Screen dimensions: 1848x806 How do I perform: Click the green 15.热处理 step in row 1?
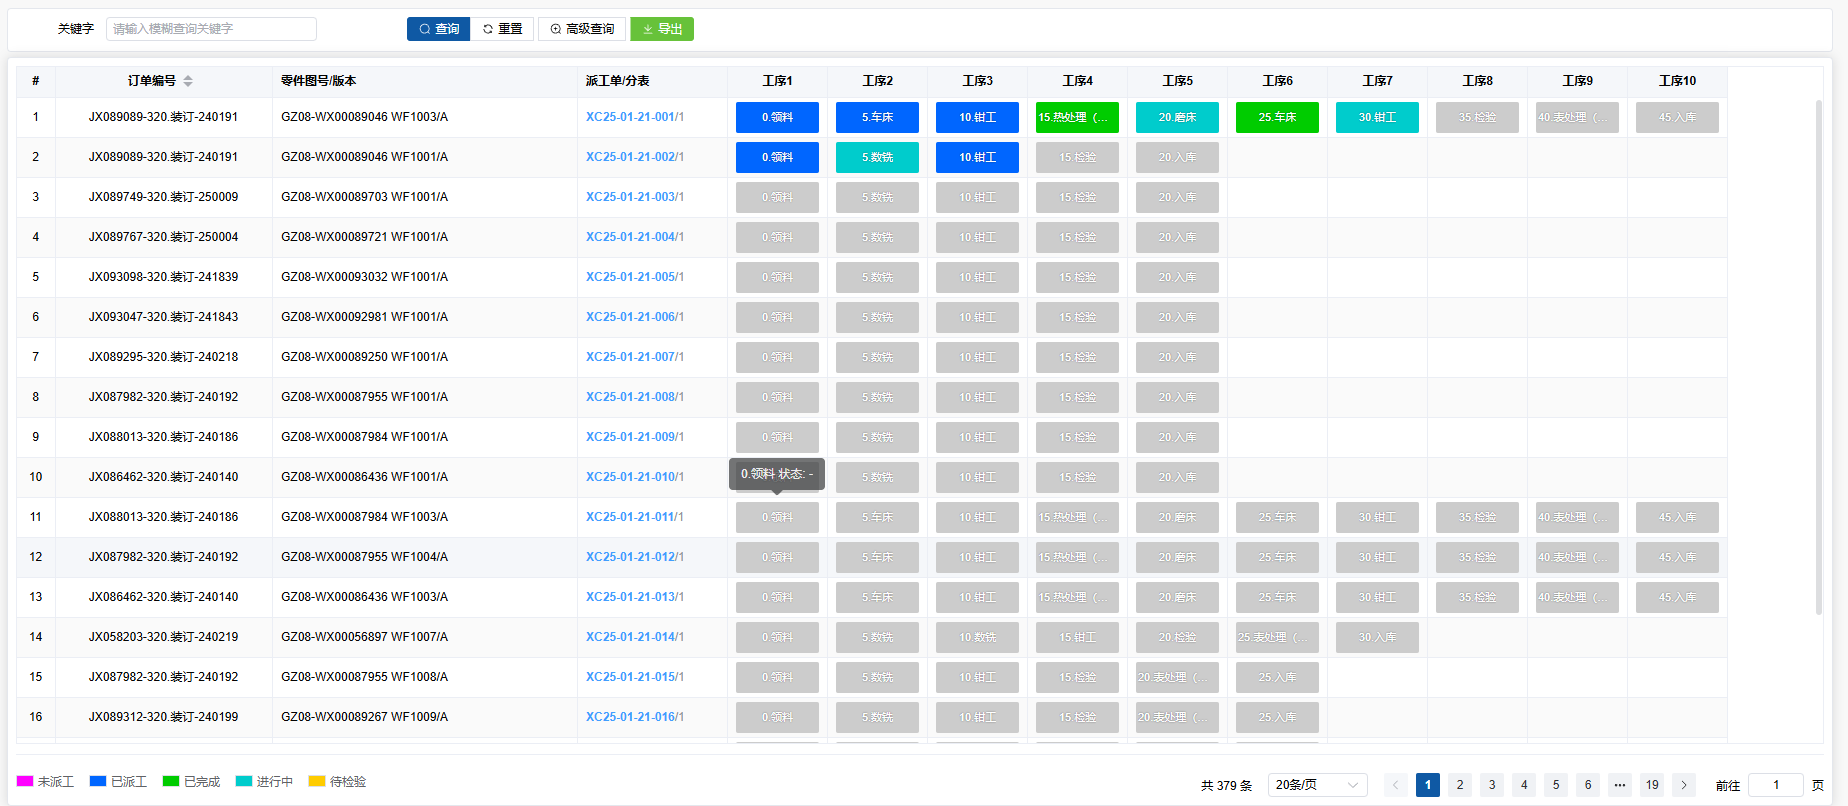[1077, 117]
